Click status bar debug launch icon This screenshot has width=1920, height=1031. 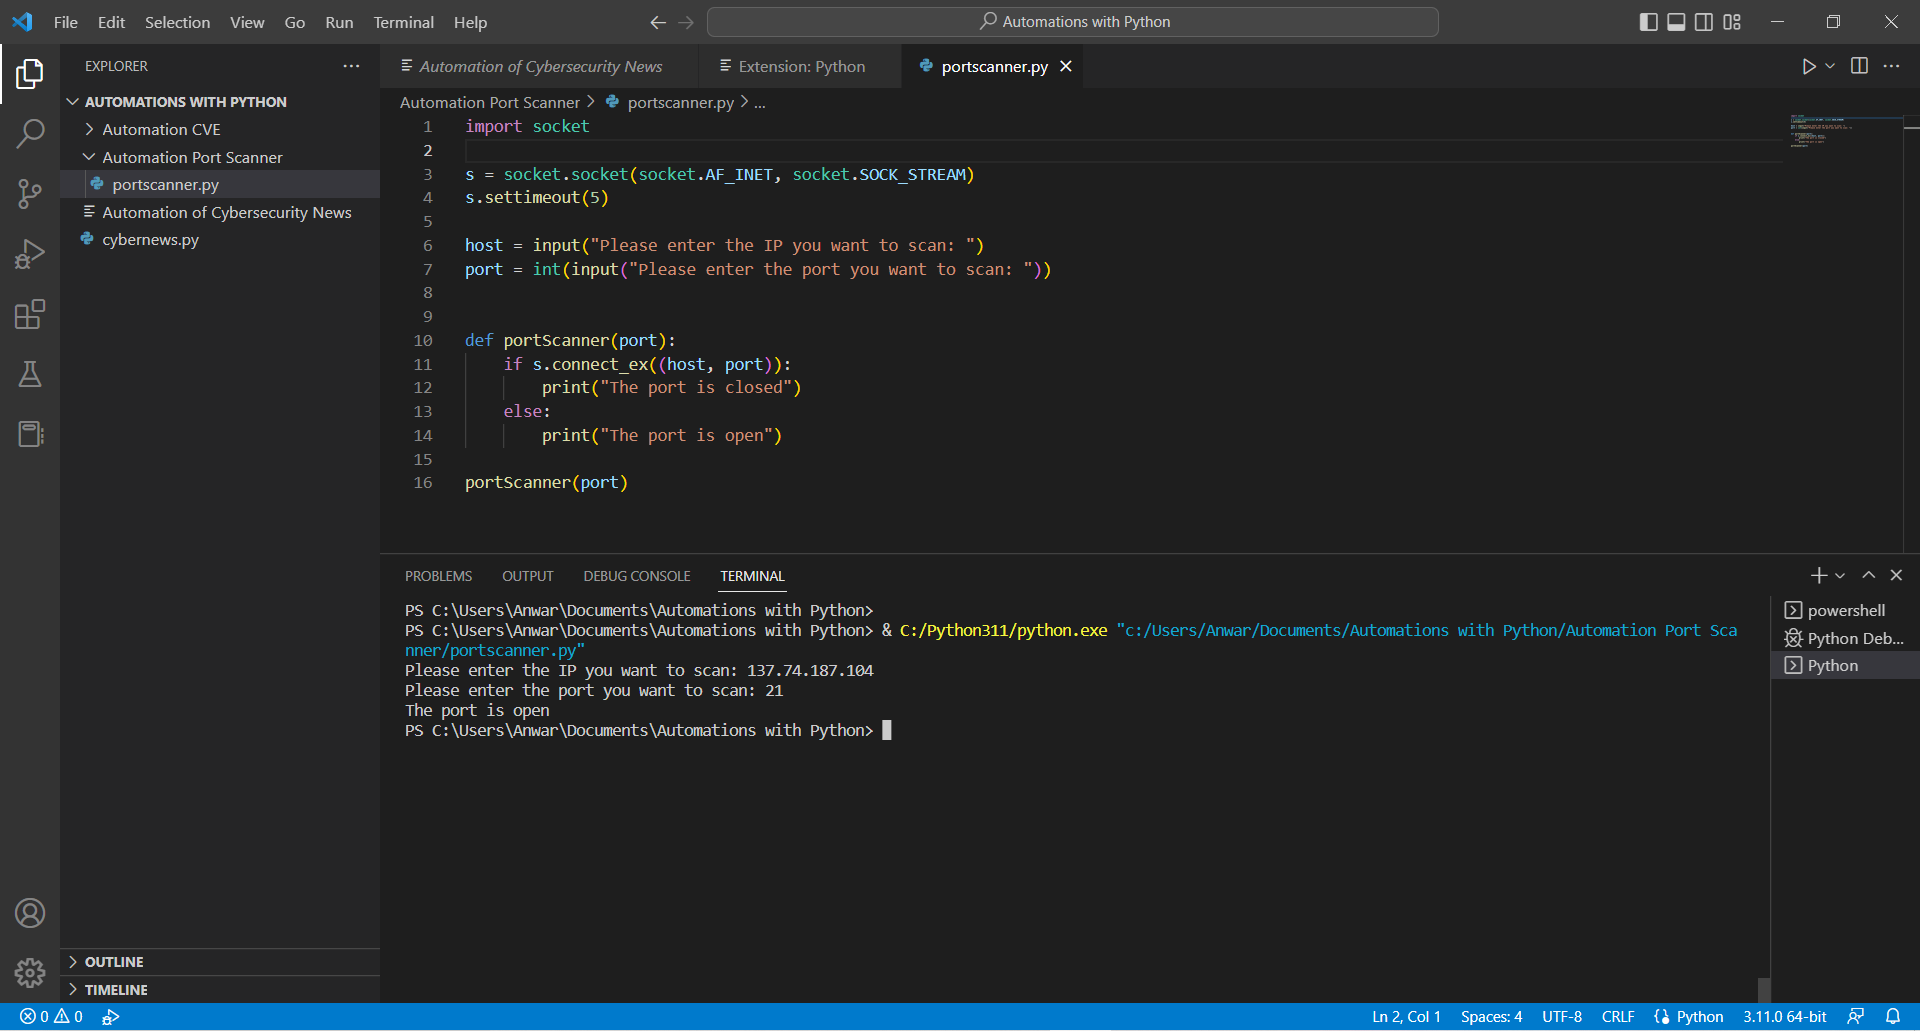(x=111, y=1016)
